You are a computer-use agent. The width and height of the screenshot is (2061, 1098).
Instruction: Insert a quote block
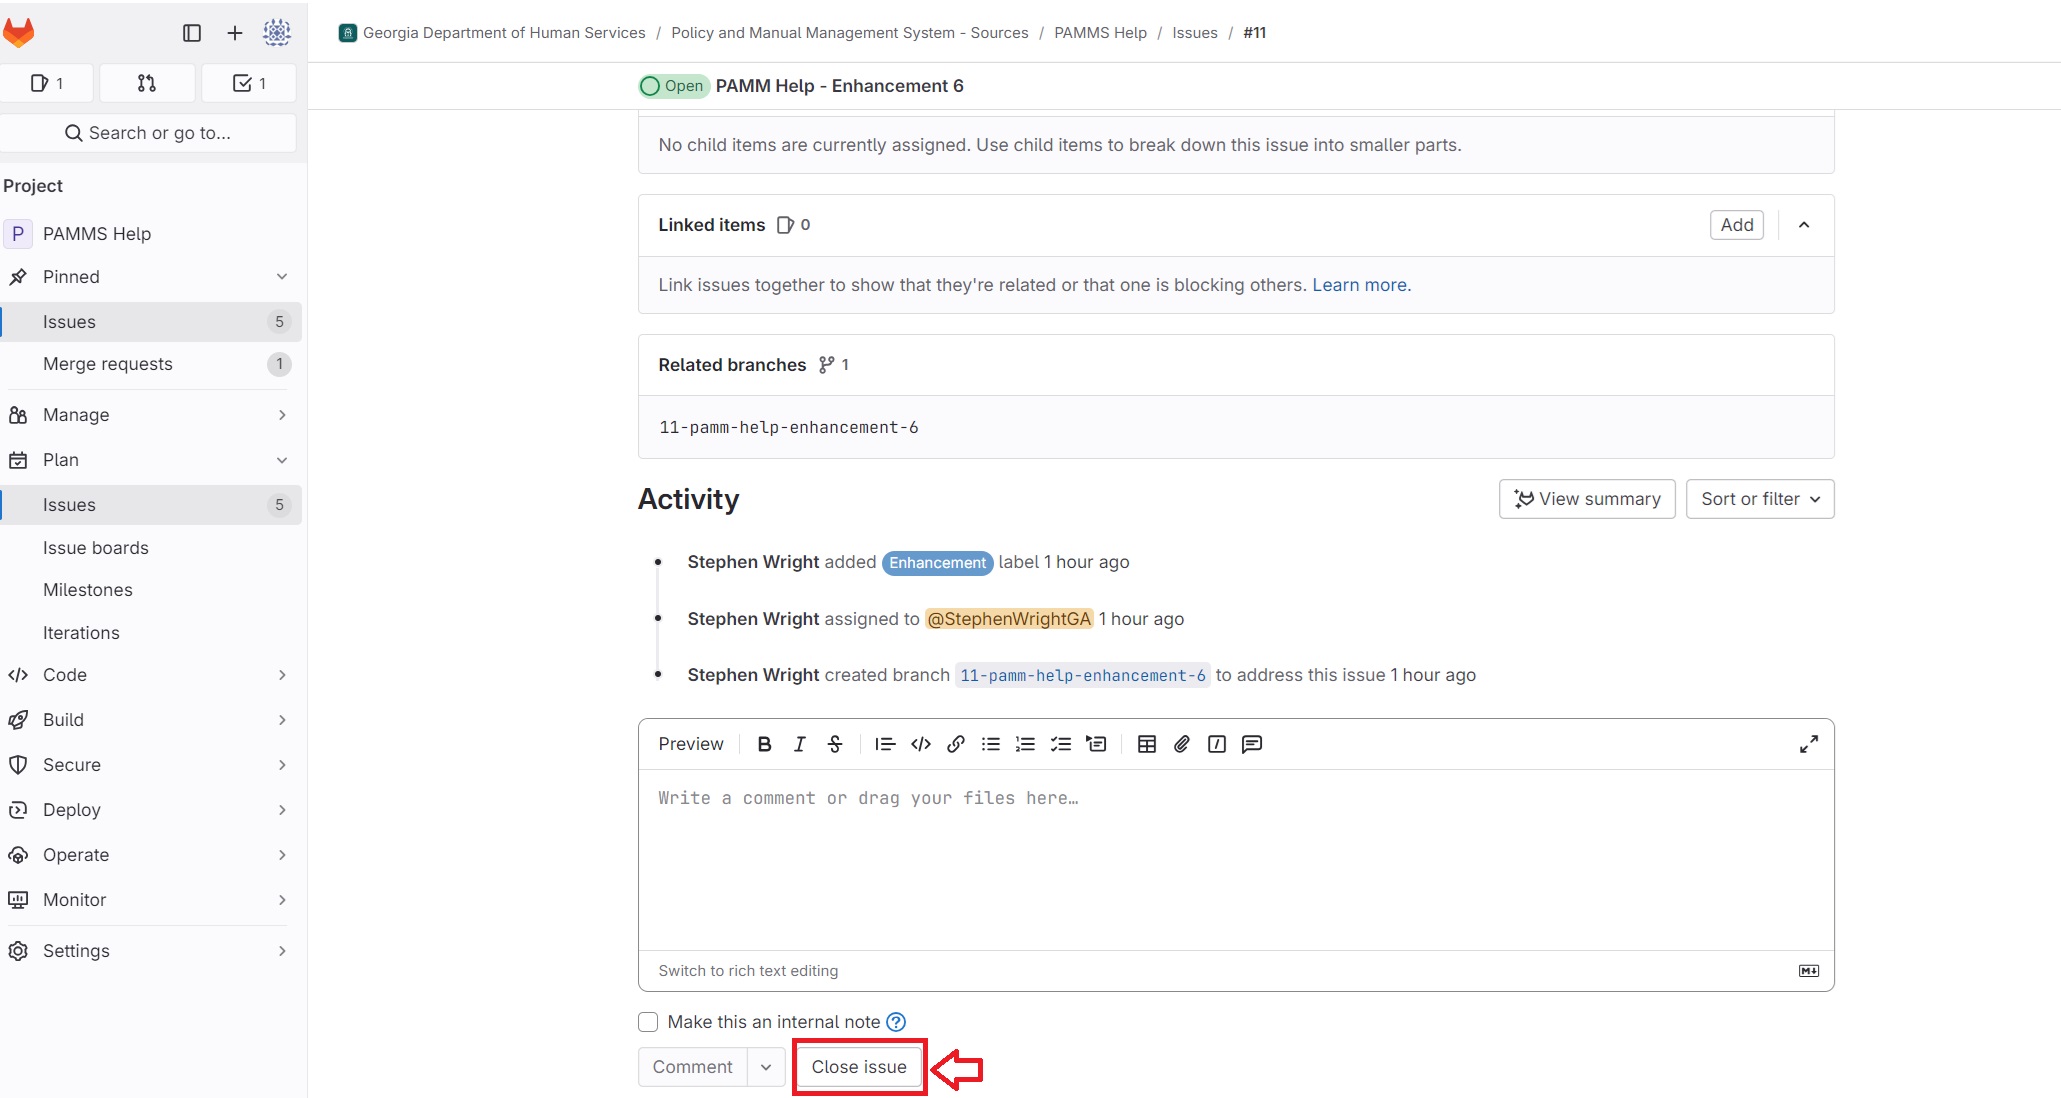[x=885, y=744]
